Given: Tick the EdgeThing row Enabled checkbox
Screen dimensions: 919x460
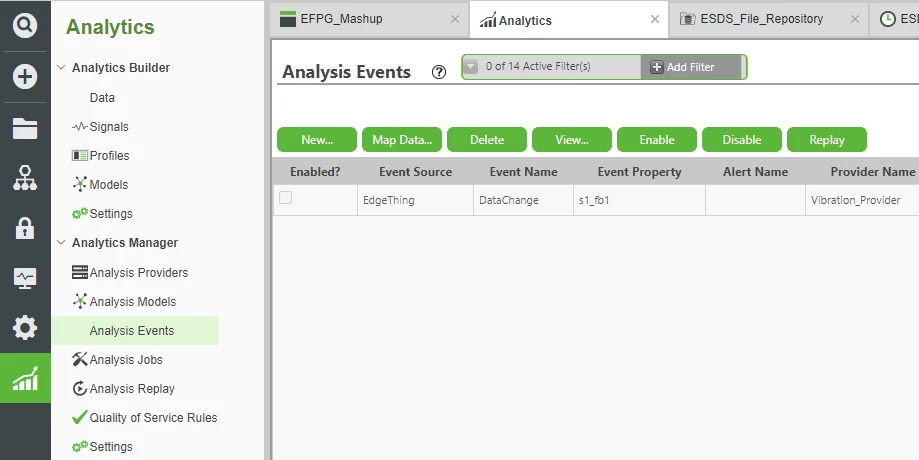Looking at the screenshot, I should tap(285, 197).
